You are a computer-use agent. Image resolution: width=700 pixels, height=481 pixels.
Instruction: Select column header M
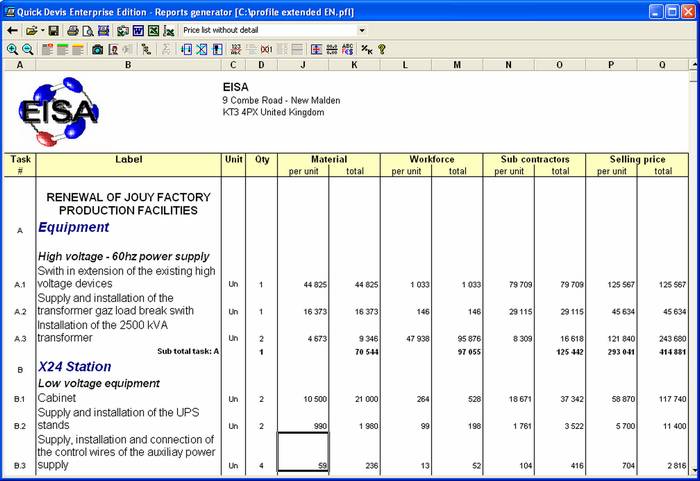pos(457,65)
